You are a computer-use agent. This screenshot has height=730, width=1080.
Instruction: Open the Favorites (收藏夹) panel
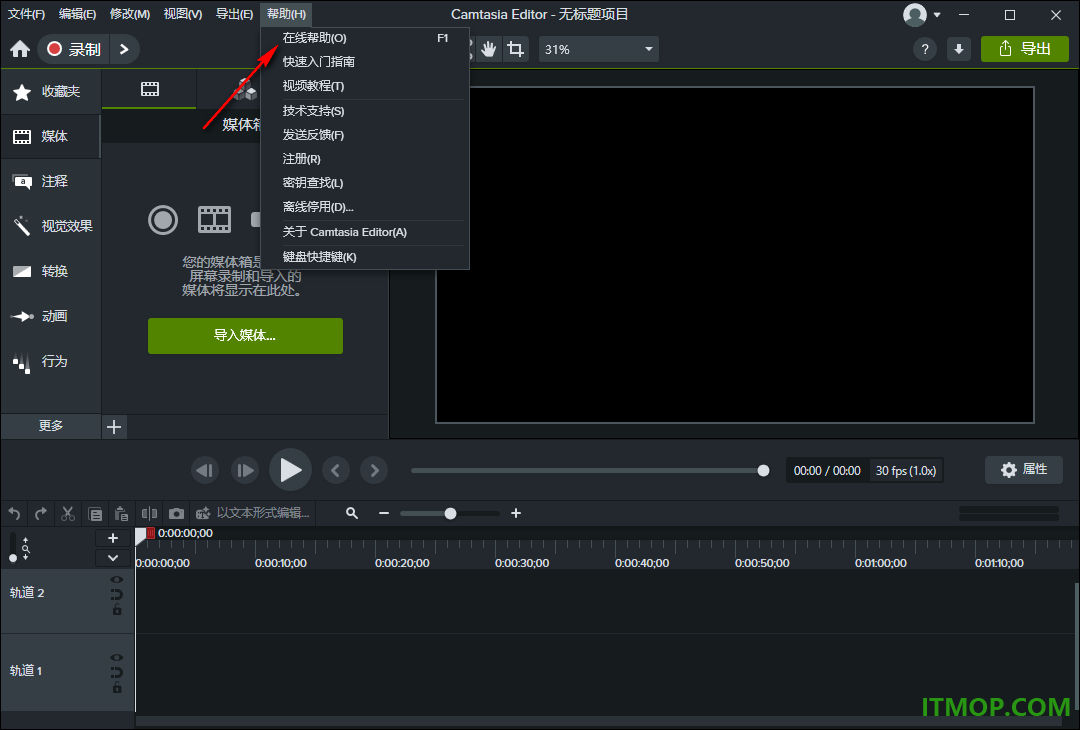pos(51,92)
